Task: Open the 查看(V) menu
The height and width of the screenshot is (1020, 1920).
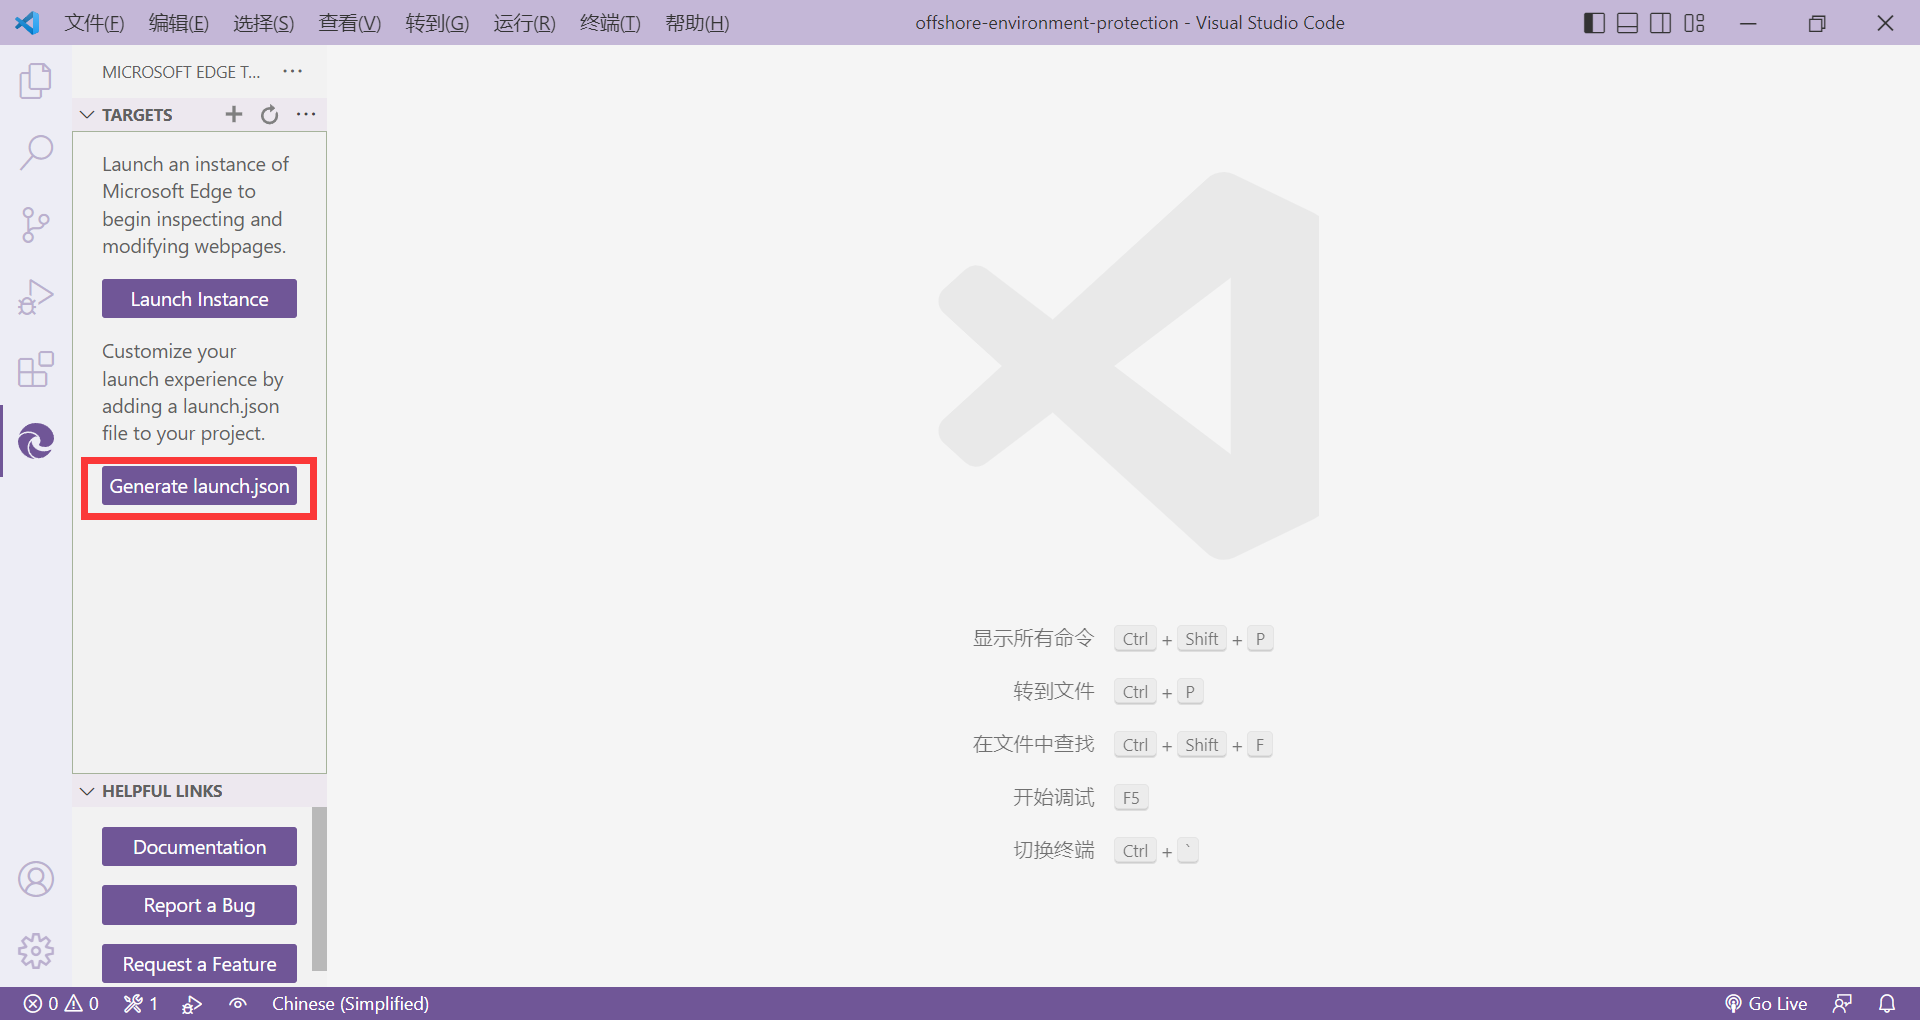Action: (350, 22)
